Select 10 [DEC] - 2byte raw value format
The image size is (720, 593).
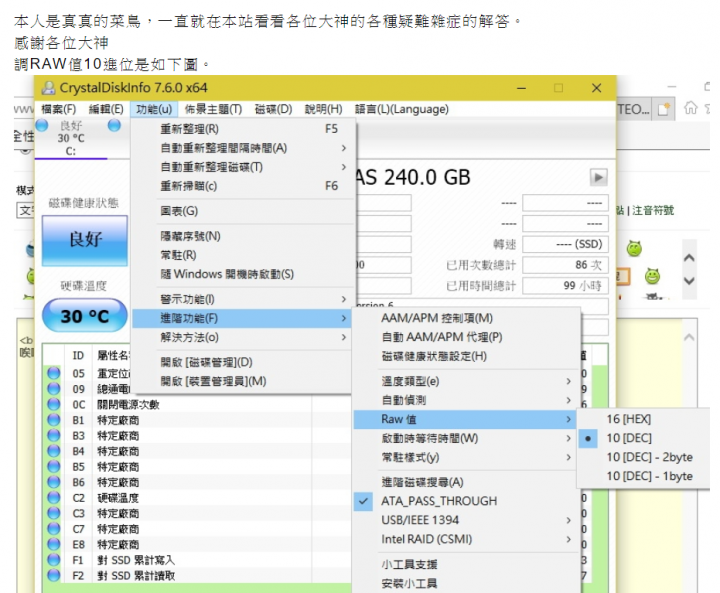coord(643,457)
